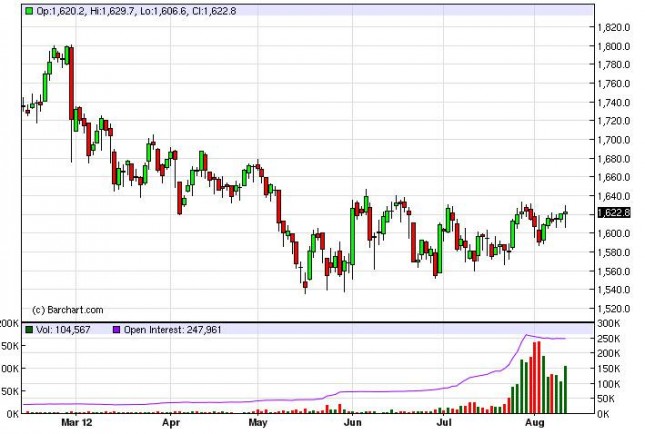Click the 'Jul' date axis label
This screenshot has height=434, width=645.
point(443,422)
